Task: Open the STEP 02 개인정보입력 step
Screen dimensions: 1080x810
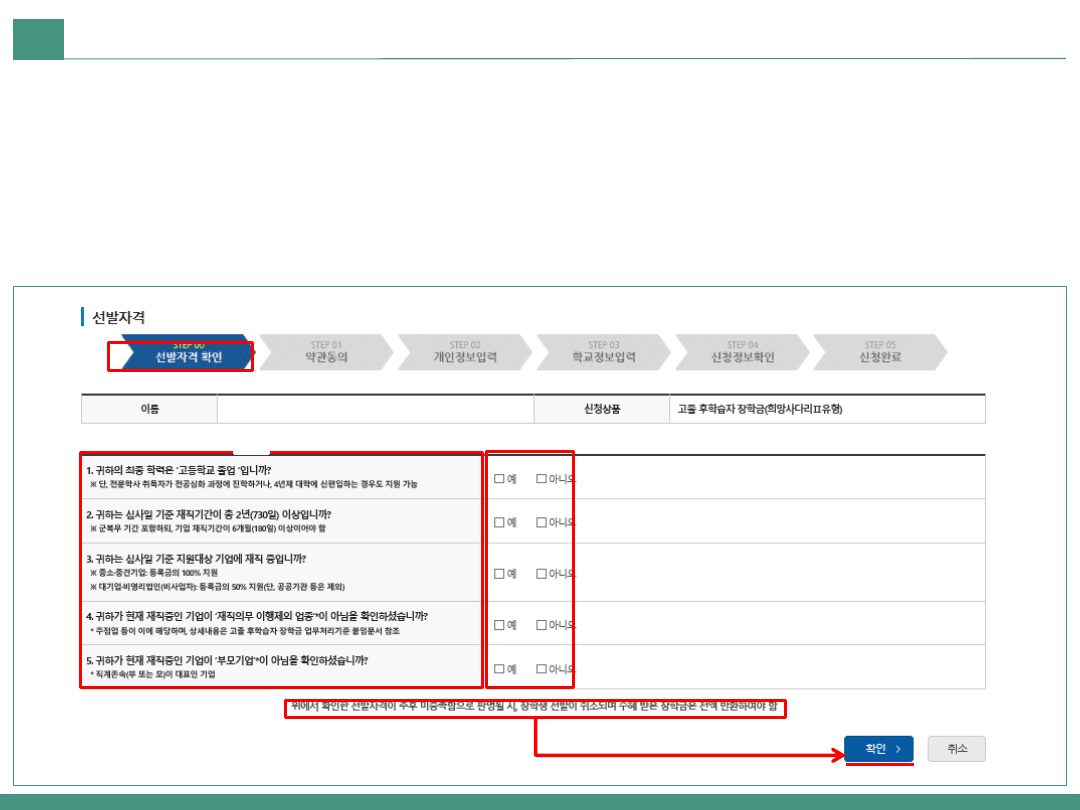Action: pyautogui.click(x=465, y=353)
